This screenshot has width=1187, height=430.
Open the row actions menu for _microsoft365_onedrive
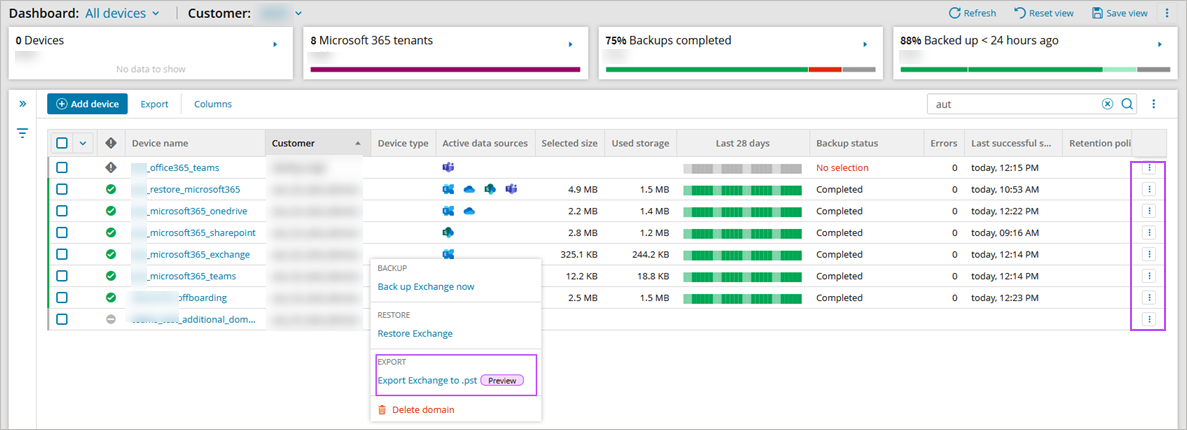coord(1149,211)
